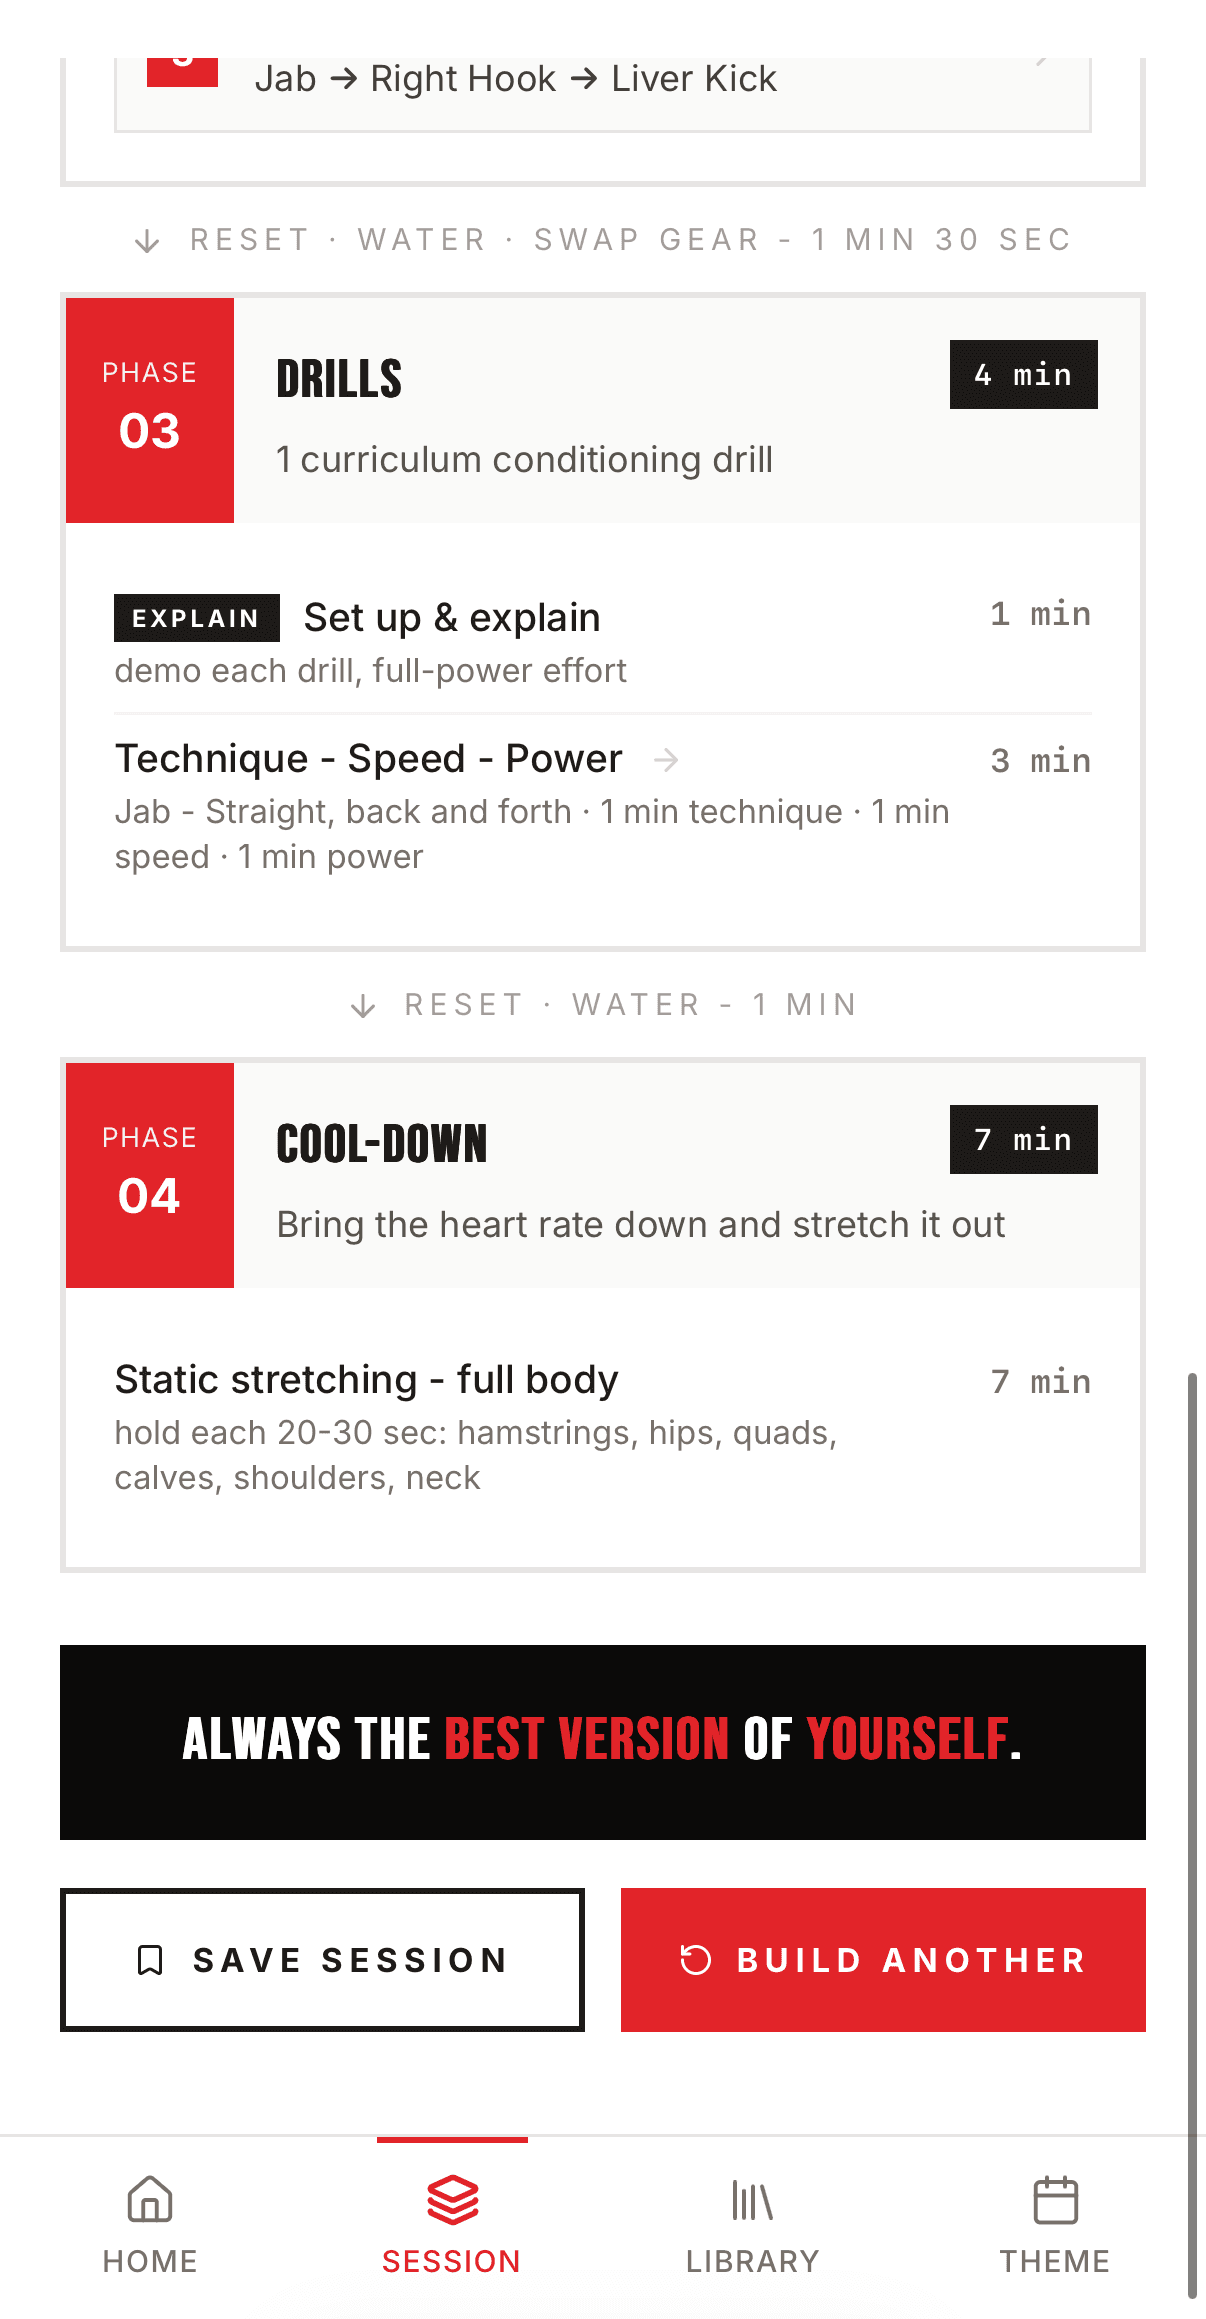Open the Home tab icon
Screen dimensions: 1206x2319
(150, 2199)
